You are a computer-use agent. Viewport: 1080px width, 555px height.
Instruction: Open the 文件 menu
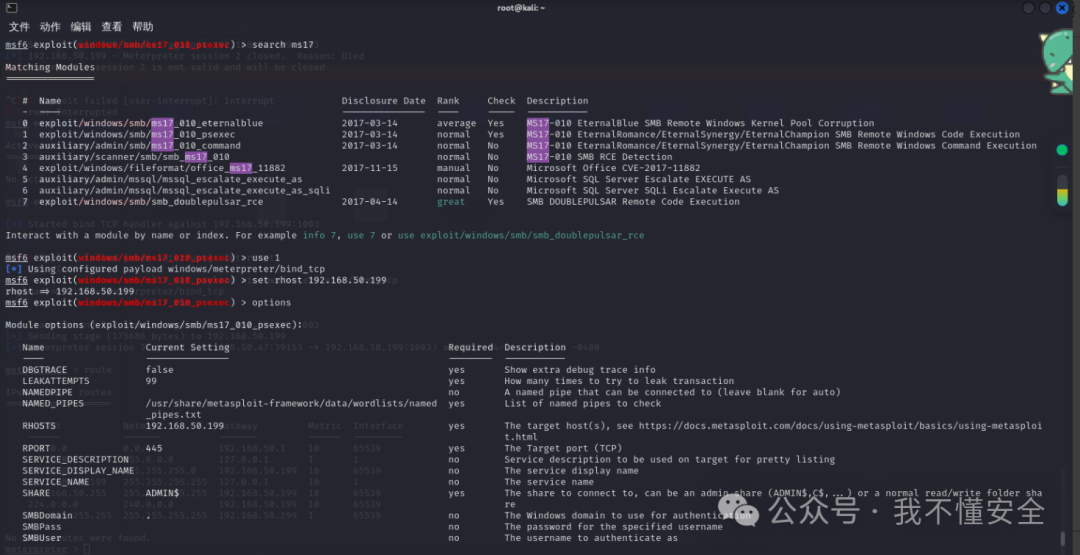tap(19, 27)
